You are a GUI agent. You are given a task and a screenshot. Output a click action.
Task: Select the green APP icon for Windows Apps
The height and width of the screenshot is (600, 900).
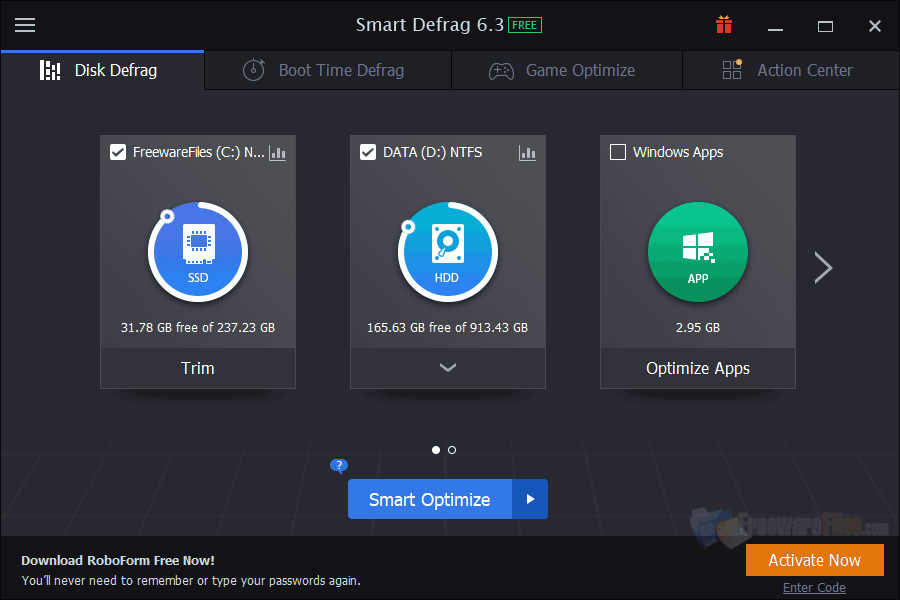[x=697, y=252]
